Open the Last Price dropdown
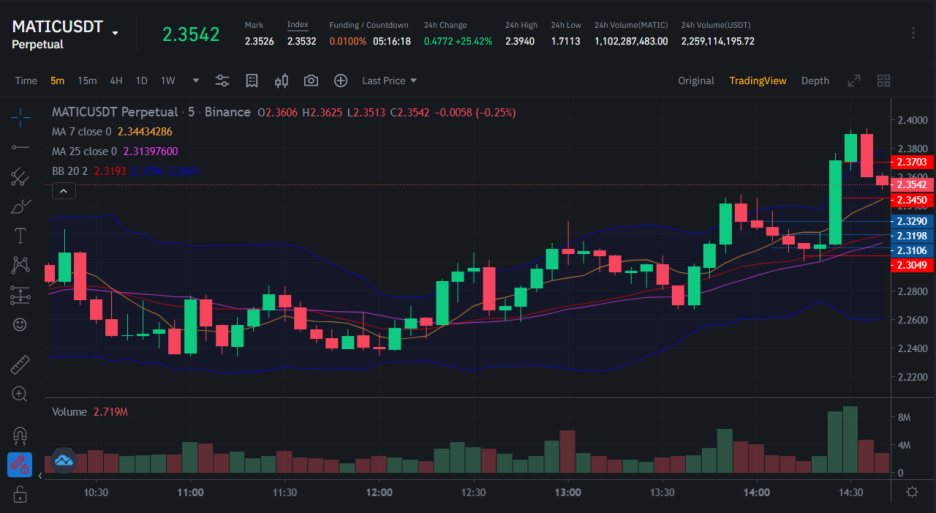This screenshot has width=936, height=513. pos(389,81)
